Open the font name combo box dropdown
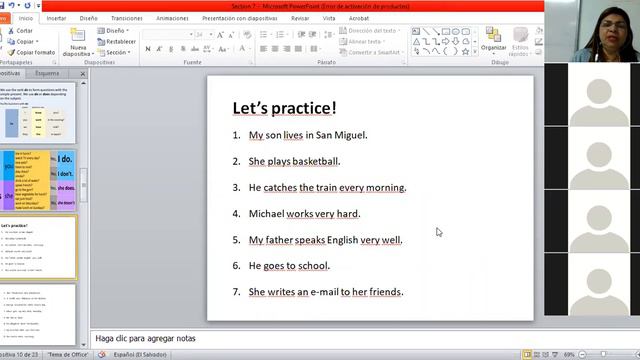The image size is (640, 360). click(x=191, y=35)
